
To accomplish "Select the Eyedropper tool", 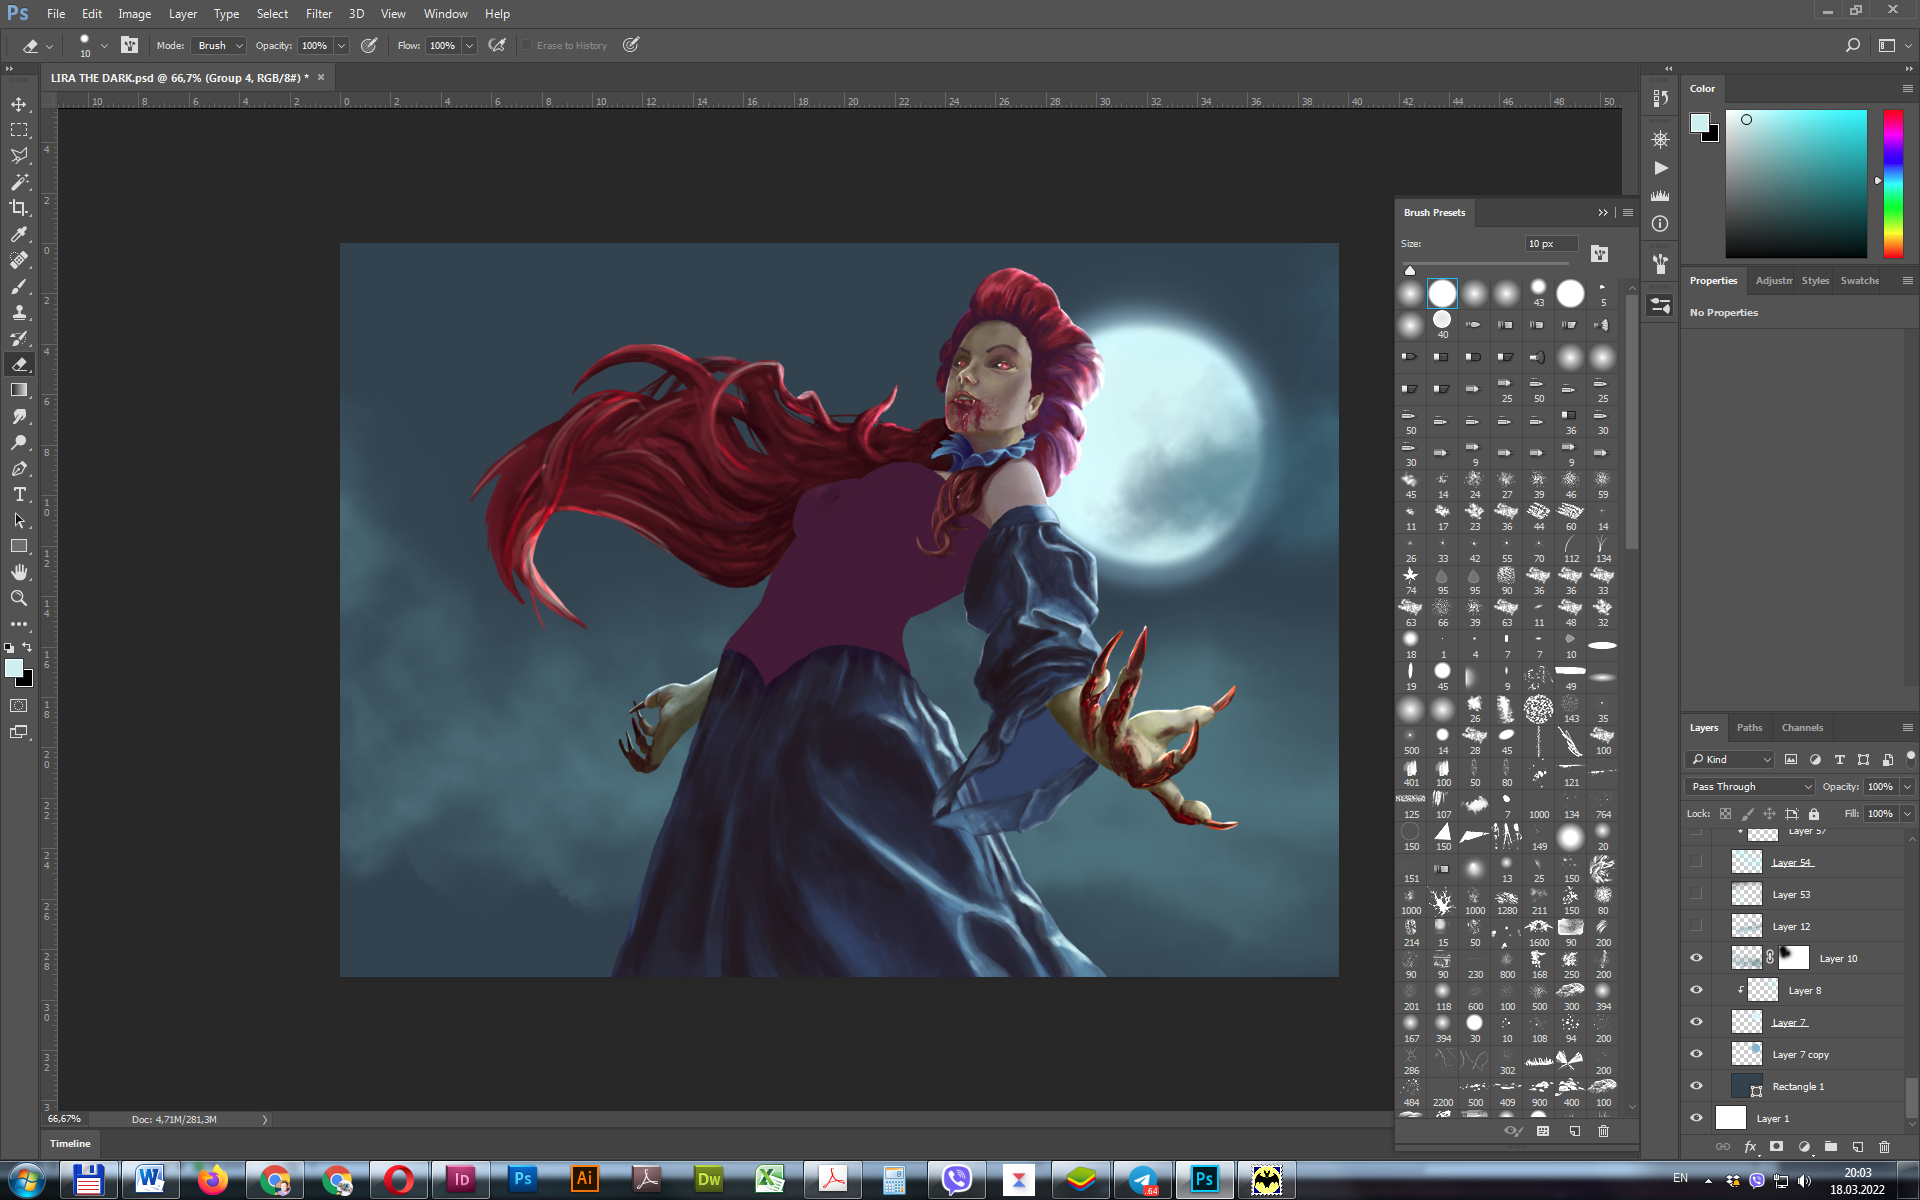I will pyautogui.click(x=19, y=234).
